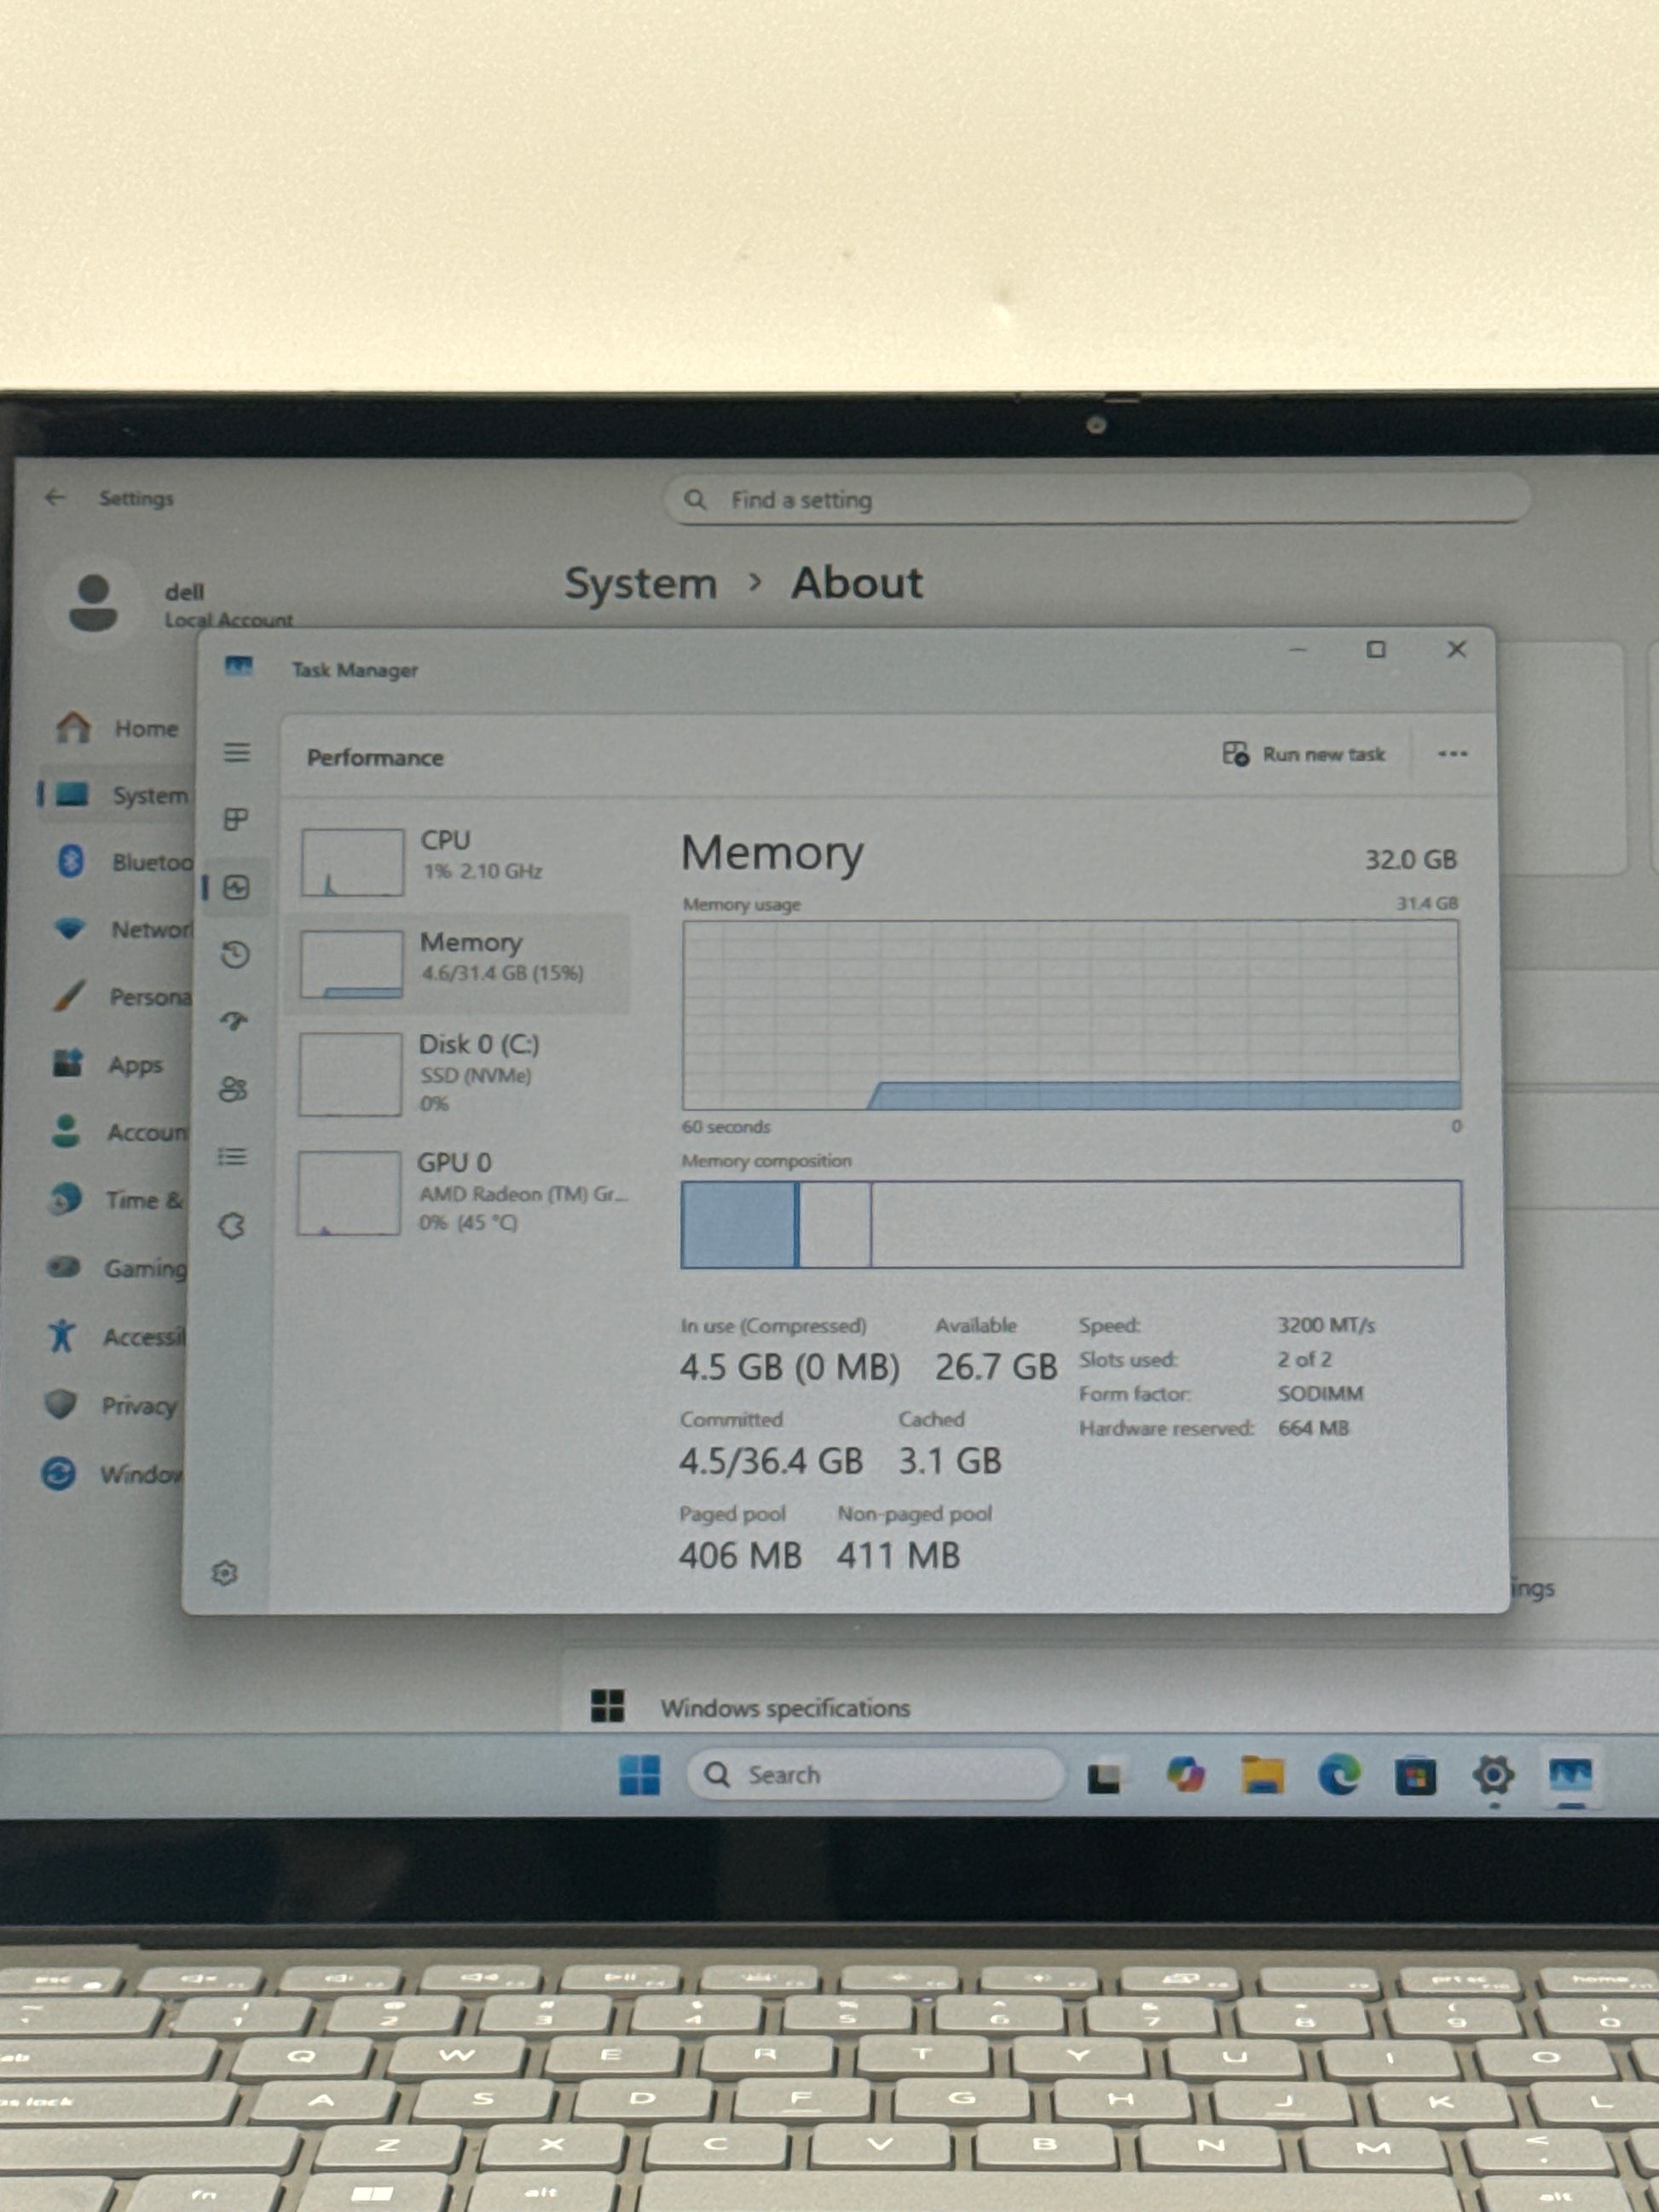The image size is (1659, 2212).
Task: Click Settings back arrow
Action: click(x=55, y=497)
